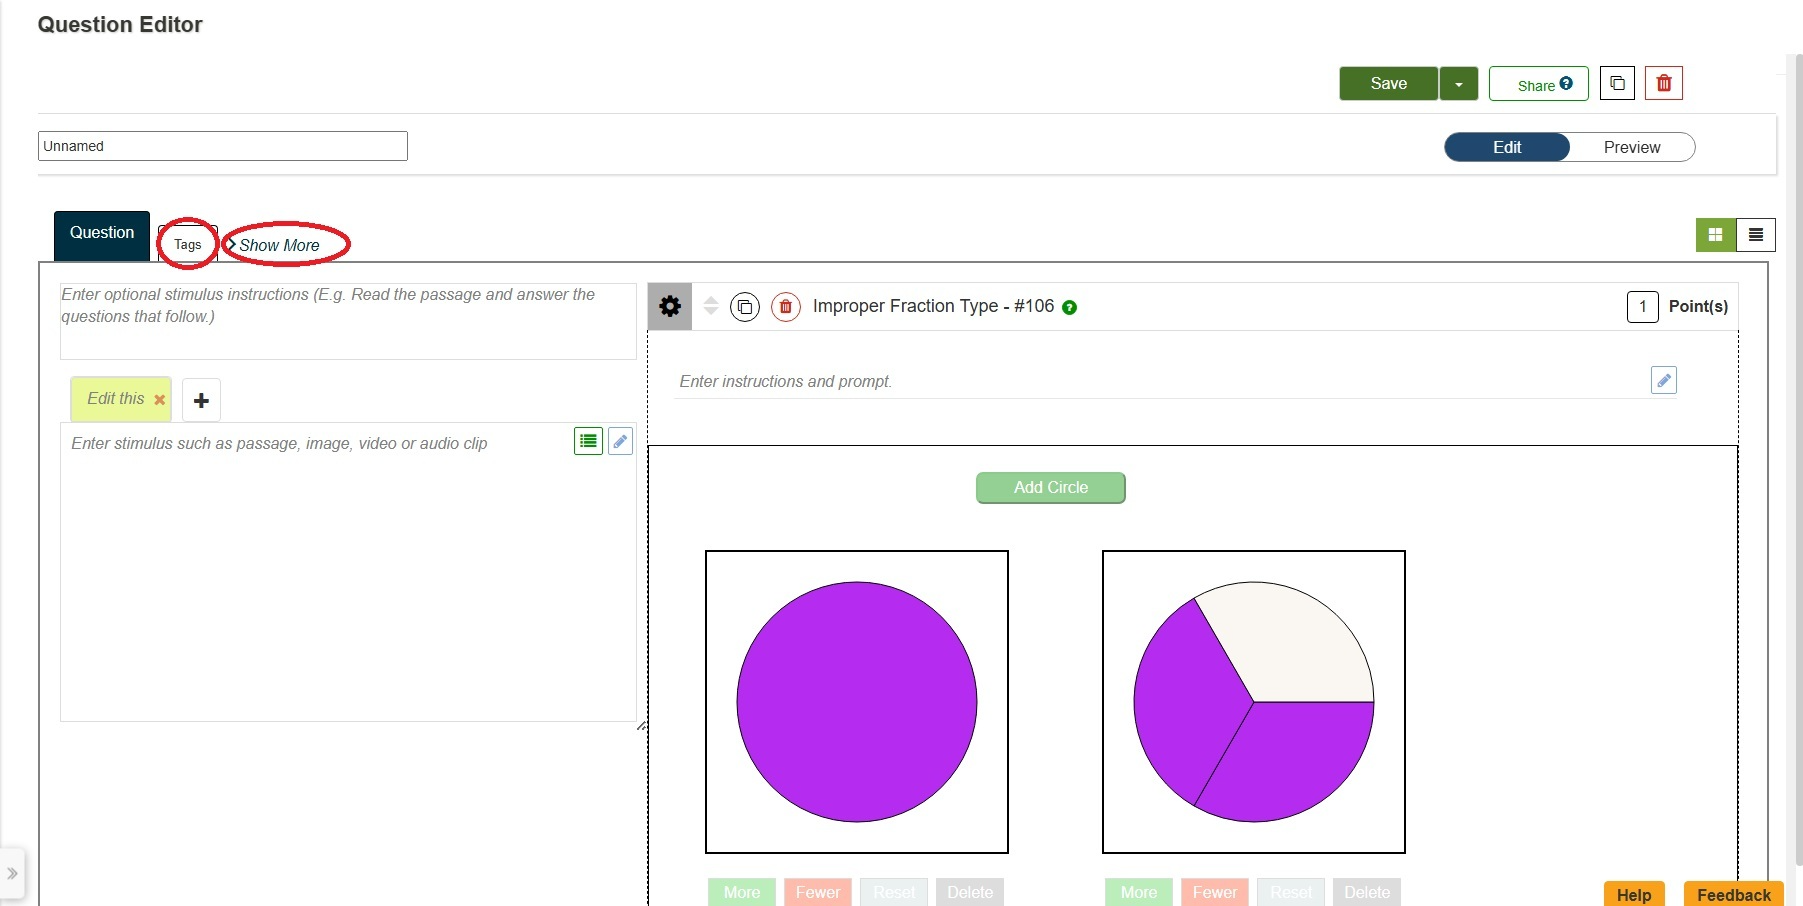The width and height of the screenshot is (1803, 906).
Task: Click Reset under the second circle
Action: [x=1291, y=892]
